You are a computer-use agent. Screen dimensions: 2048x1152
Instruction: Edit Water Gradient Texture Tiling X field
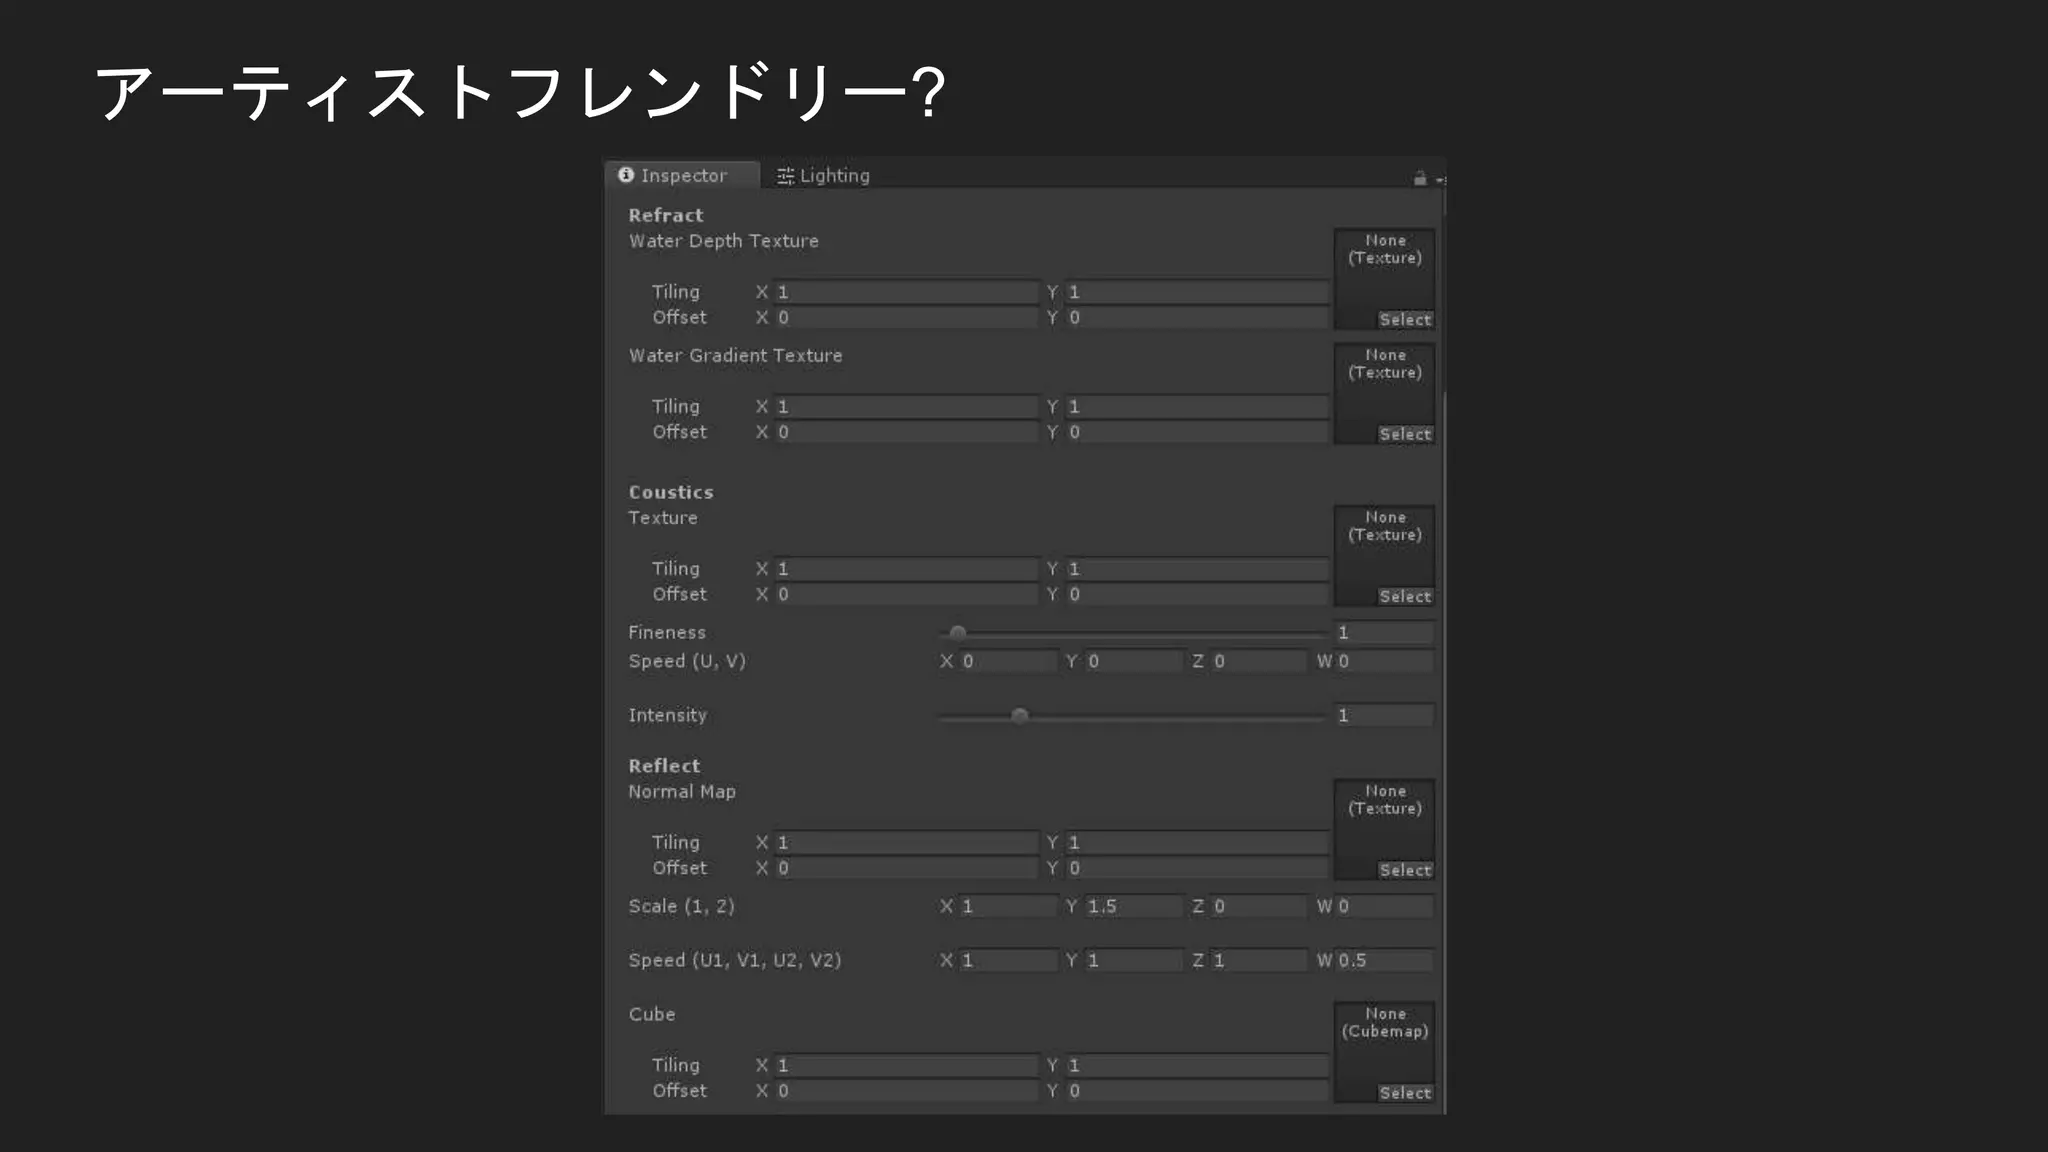(906, 406)
